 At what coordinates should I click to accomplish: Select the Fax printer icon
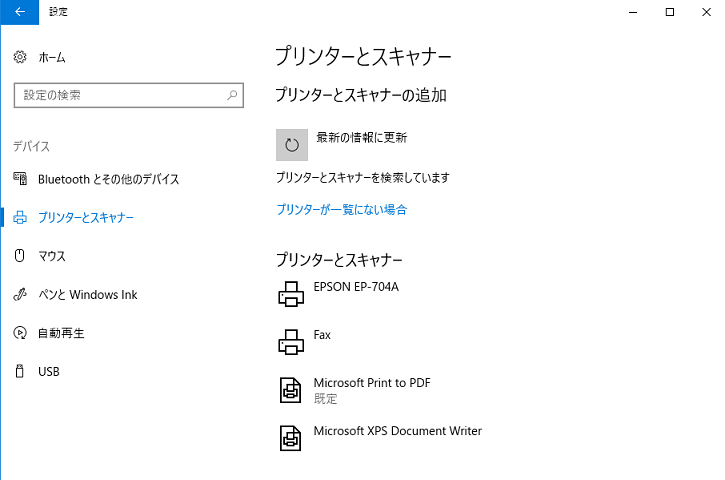click(x=291, y=342)
